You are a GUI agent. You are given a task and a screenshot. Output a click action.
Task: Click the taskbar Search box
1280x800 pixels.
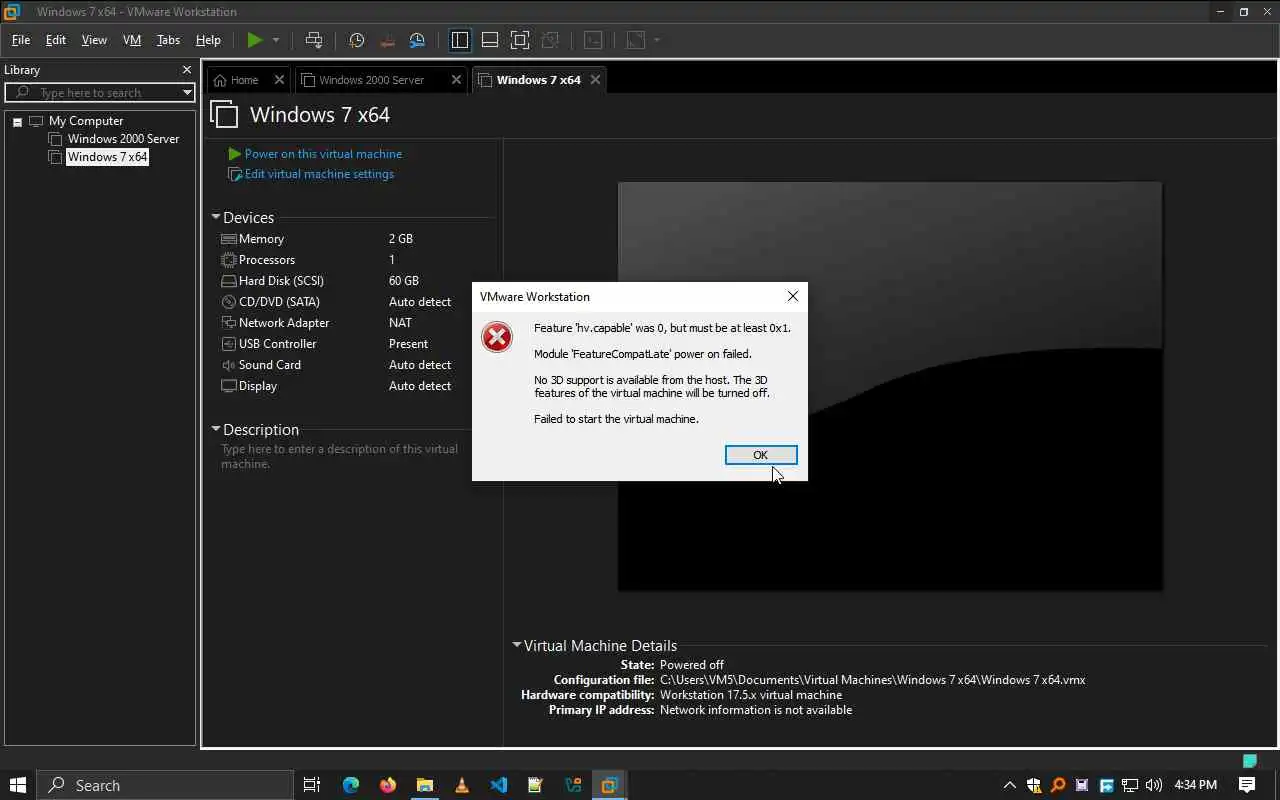point(165,785)
